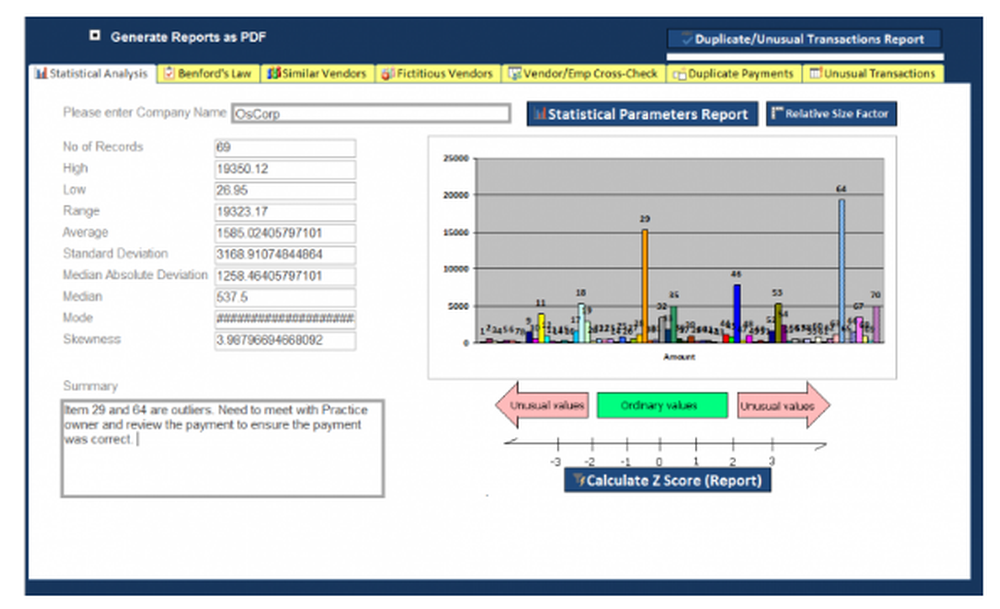
Task: Click the Median Absolute Deviation value field
Action: 285,275
